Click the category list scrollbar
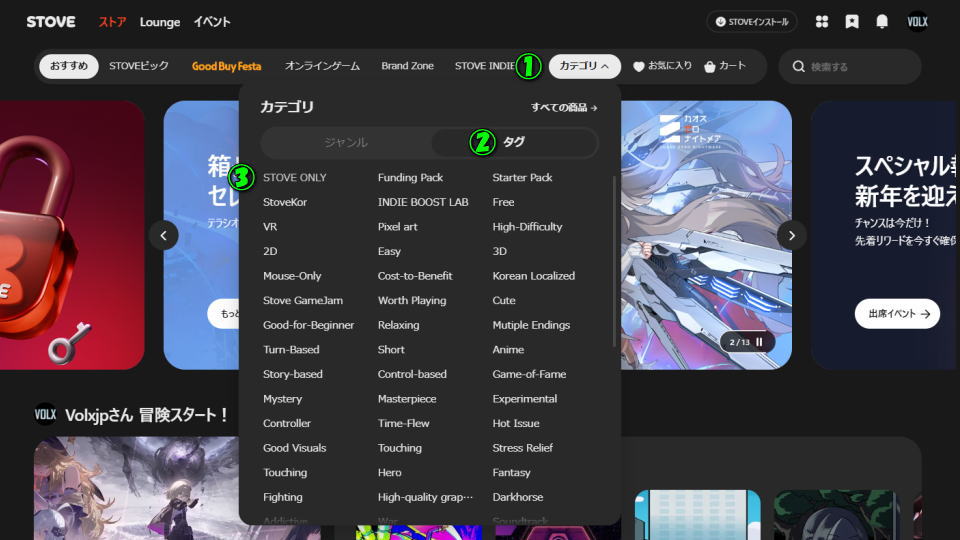 [614, 260]
